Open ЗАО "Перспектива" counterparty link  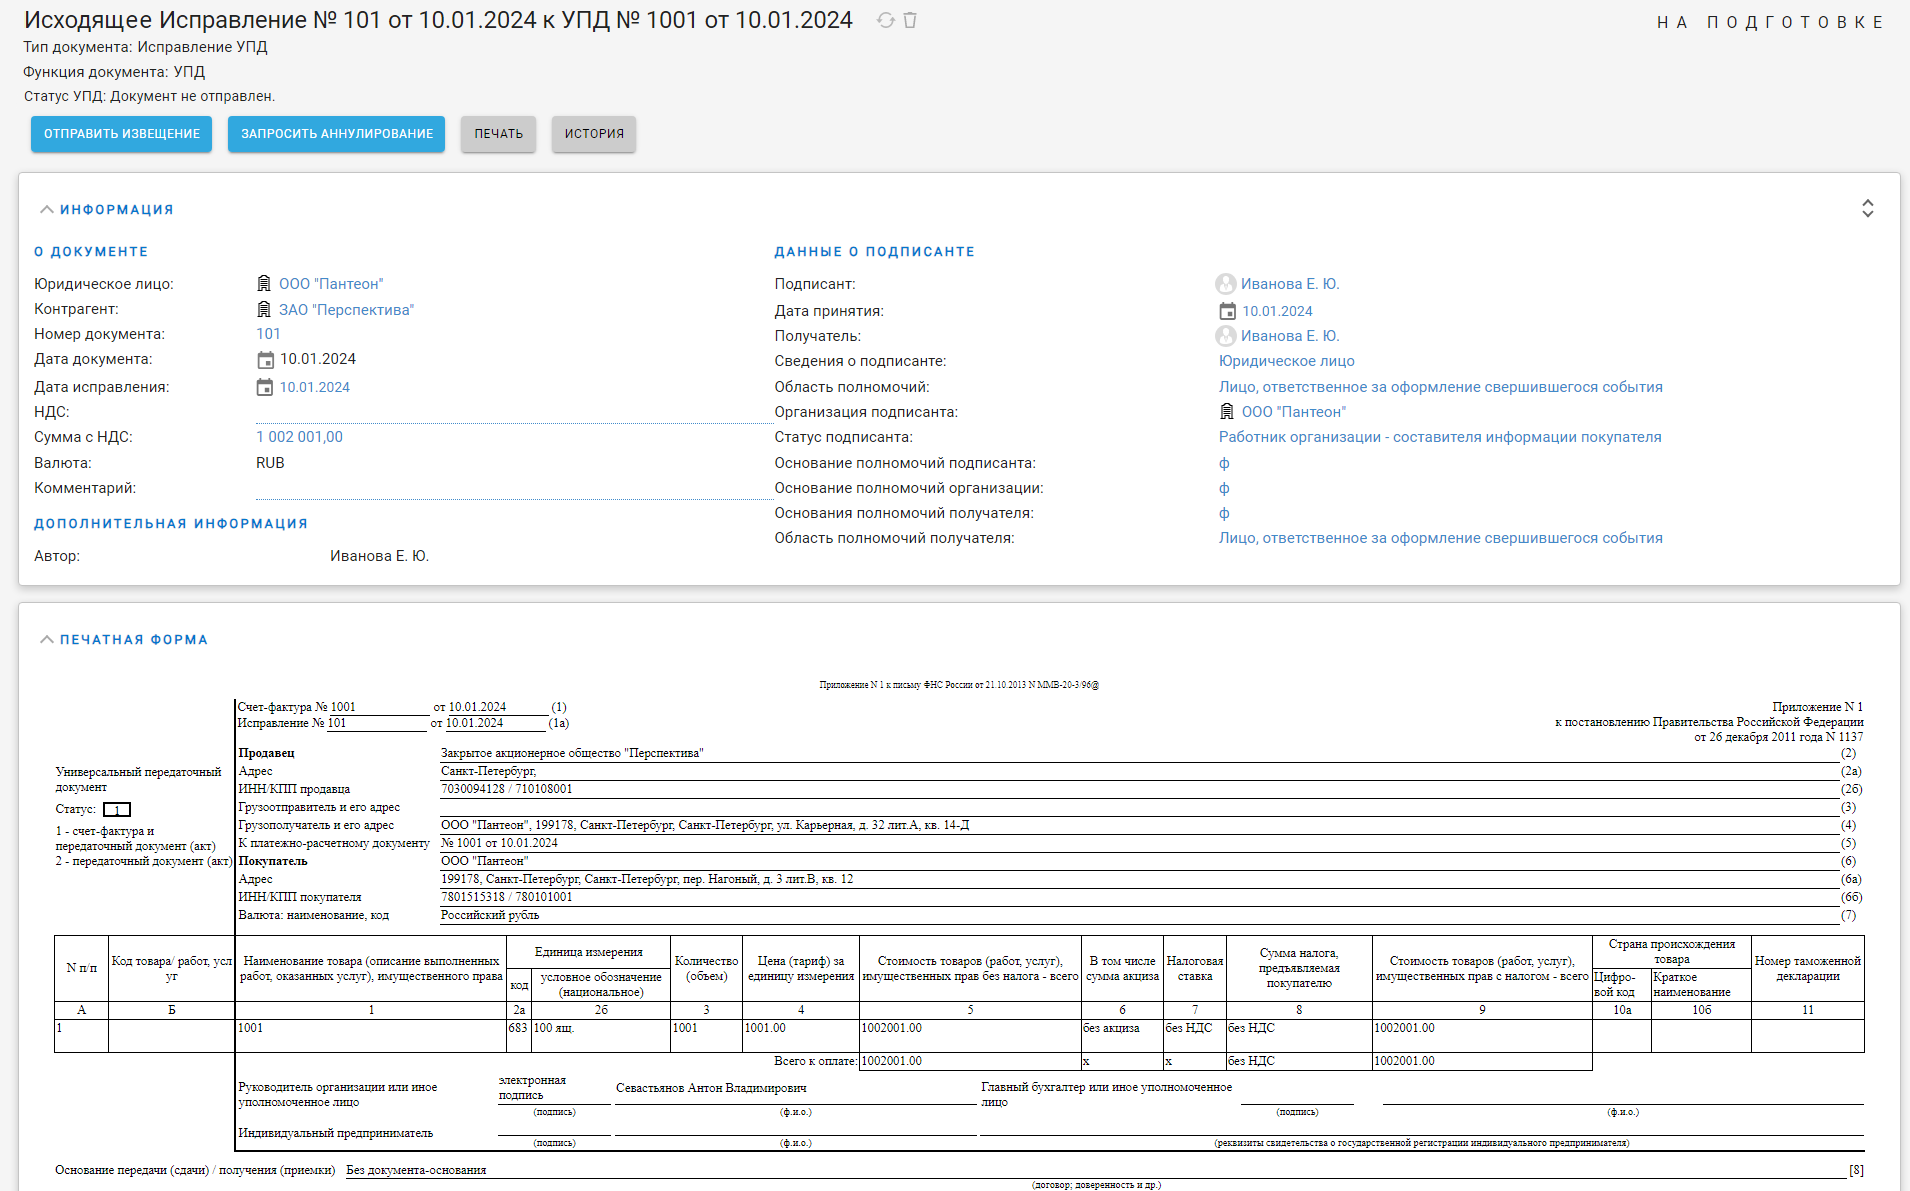coord(346,310)
